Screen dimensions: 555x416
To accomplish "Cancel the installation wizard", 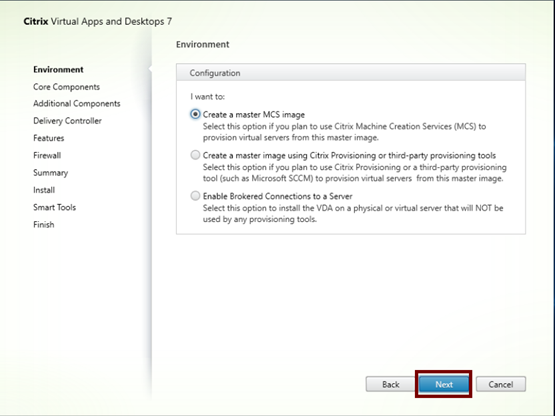I will click(x=500, y=384).
